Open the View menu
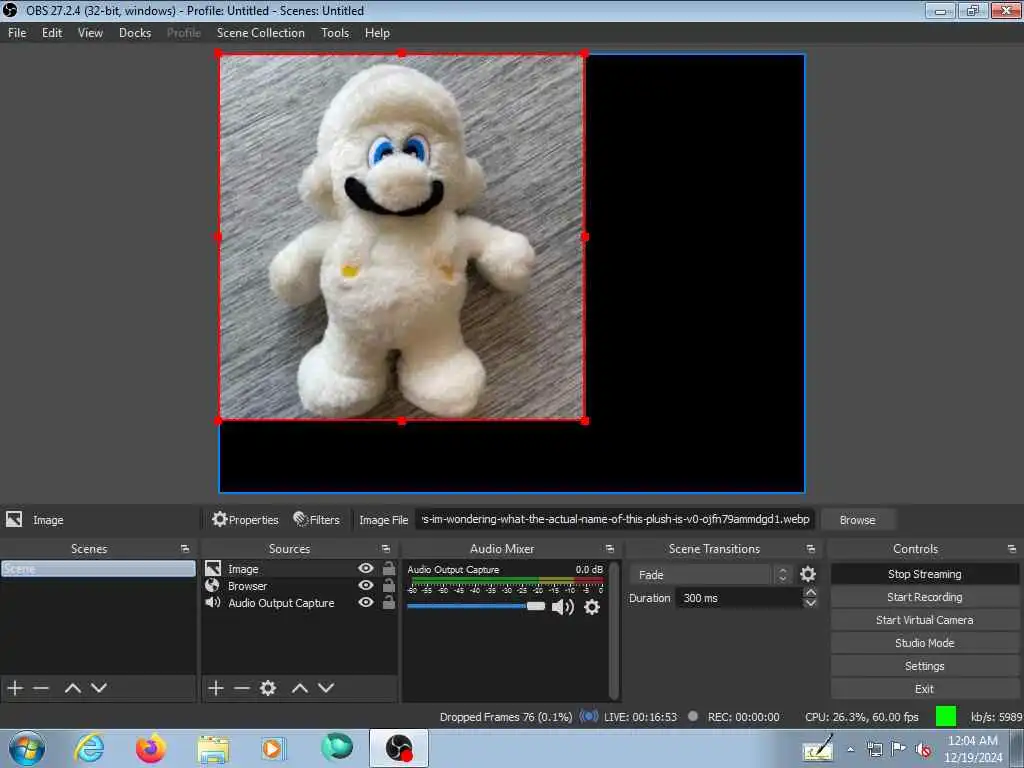Screen dimensions: 1024x768 (x=90, y=33)
